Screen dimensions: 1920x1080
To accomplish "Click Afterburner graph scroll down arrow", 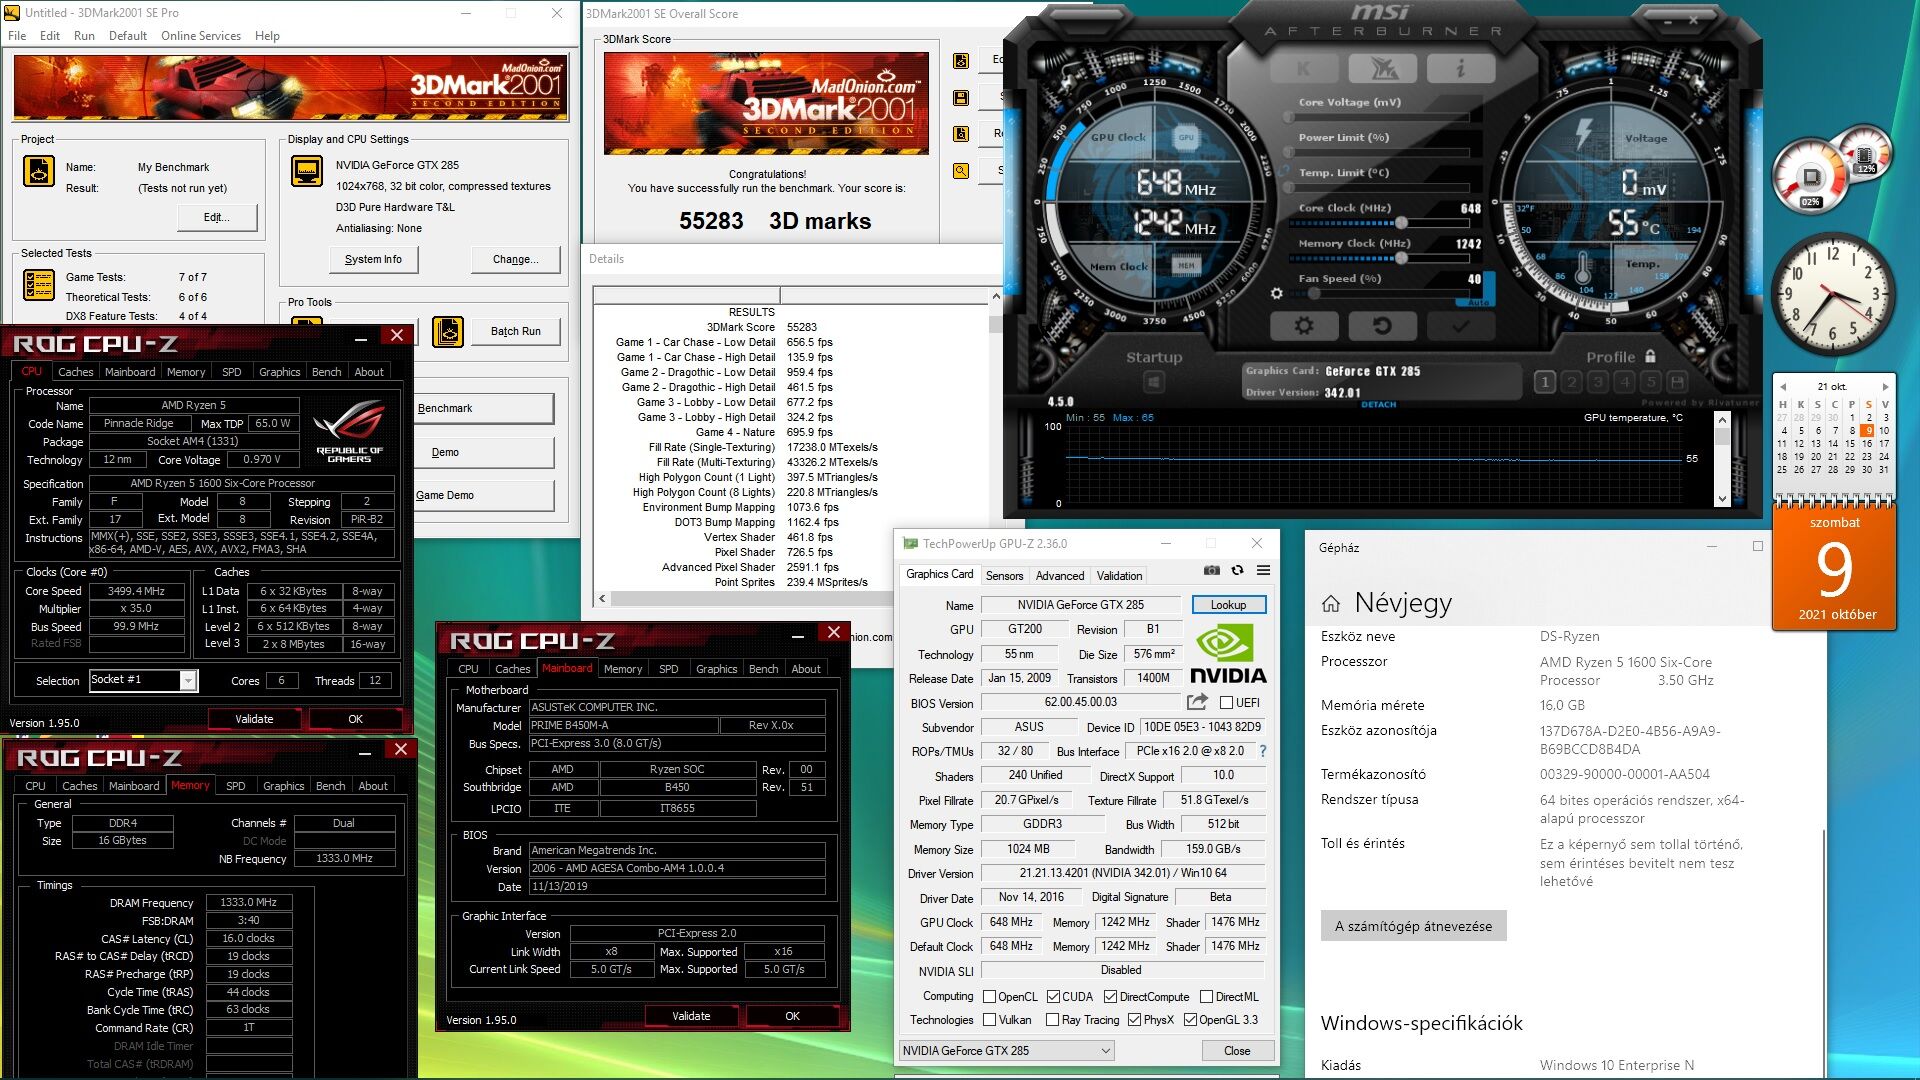I will click(x=1722, y=499).
